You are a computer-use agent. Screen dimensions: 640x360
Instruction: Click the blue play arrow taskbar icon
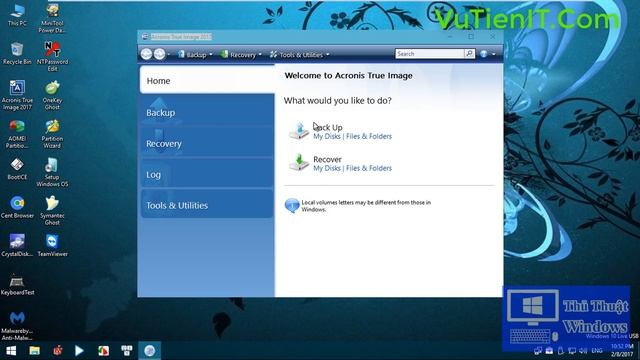pyautogui.click(x=79, y=351)
